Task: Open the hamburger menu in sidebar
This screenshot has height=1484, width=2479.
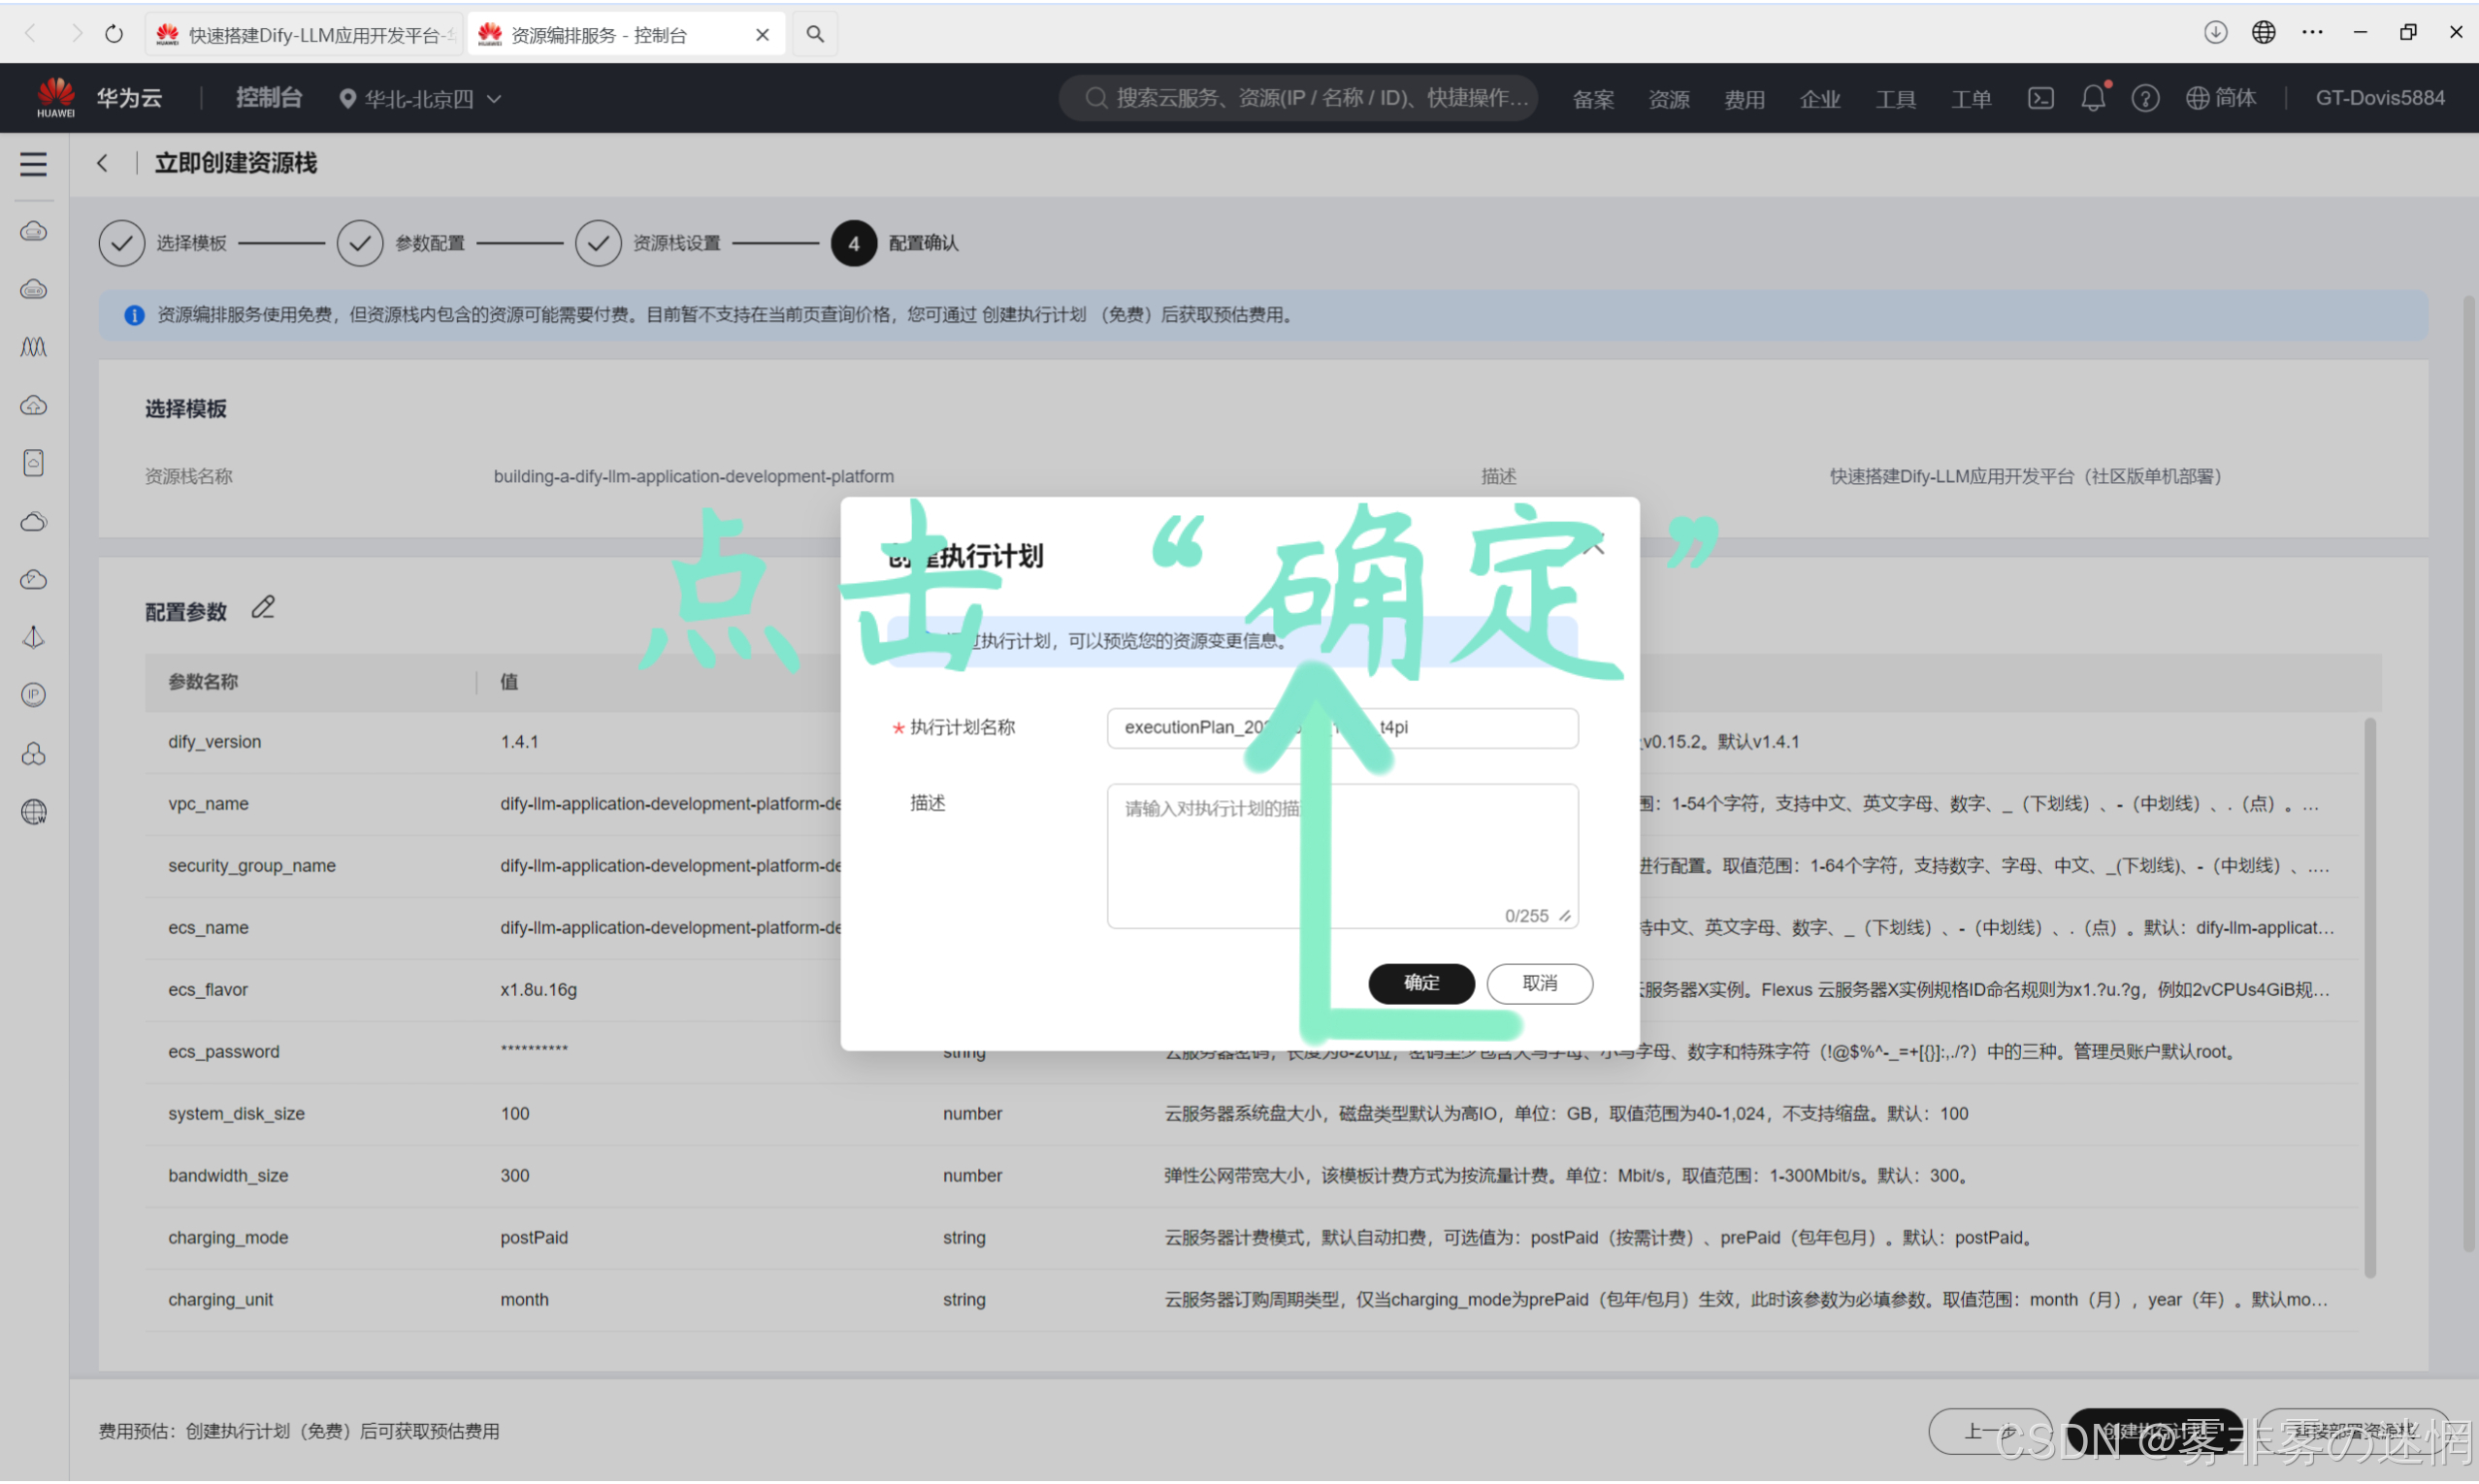Action: tap(33, 163)
